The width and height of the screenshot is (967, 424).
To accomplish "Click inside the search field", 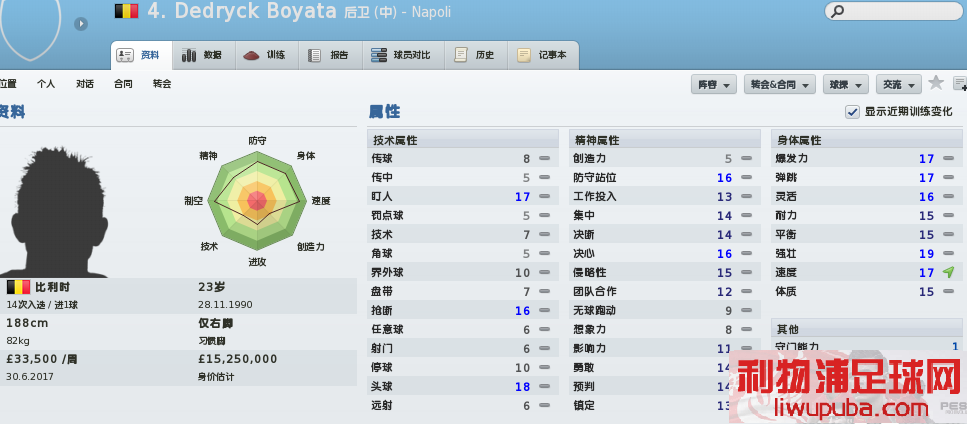I will click(894, 10).
